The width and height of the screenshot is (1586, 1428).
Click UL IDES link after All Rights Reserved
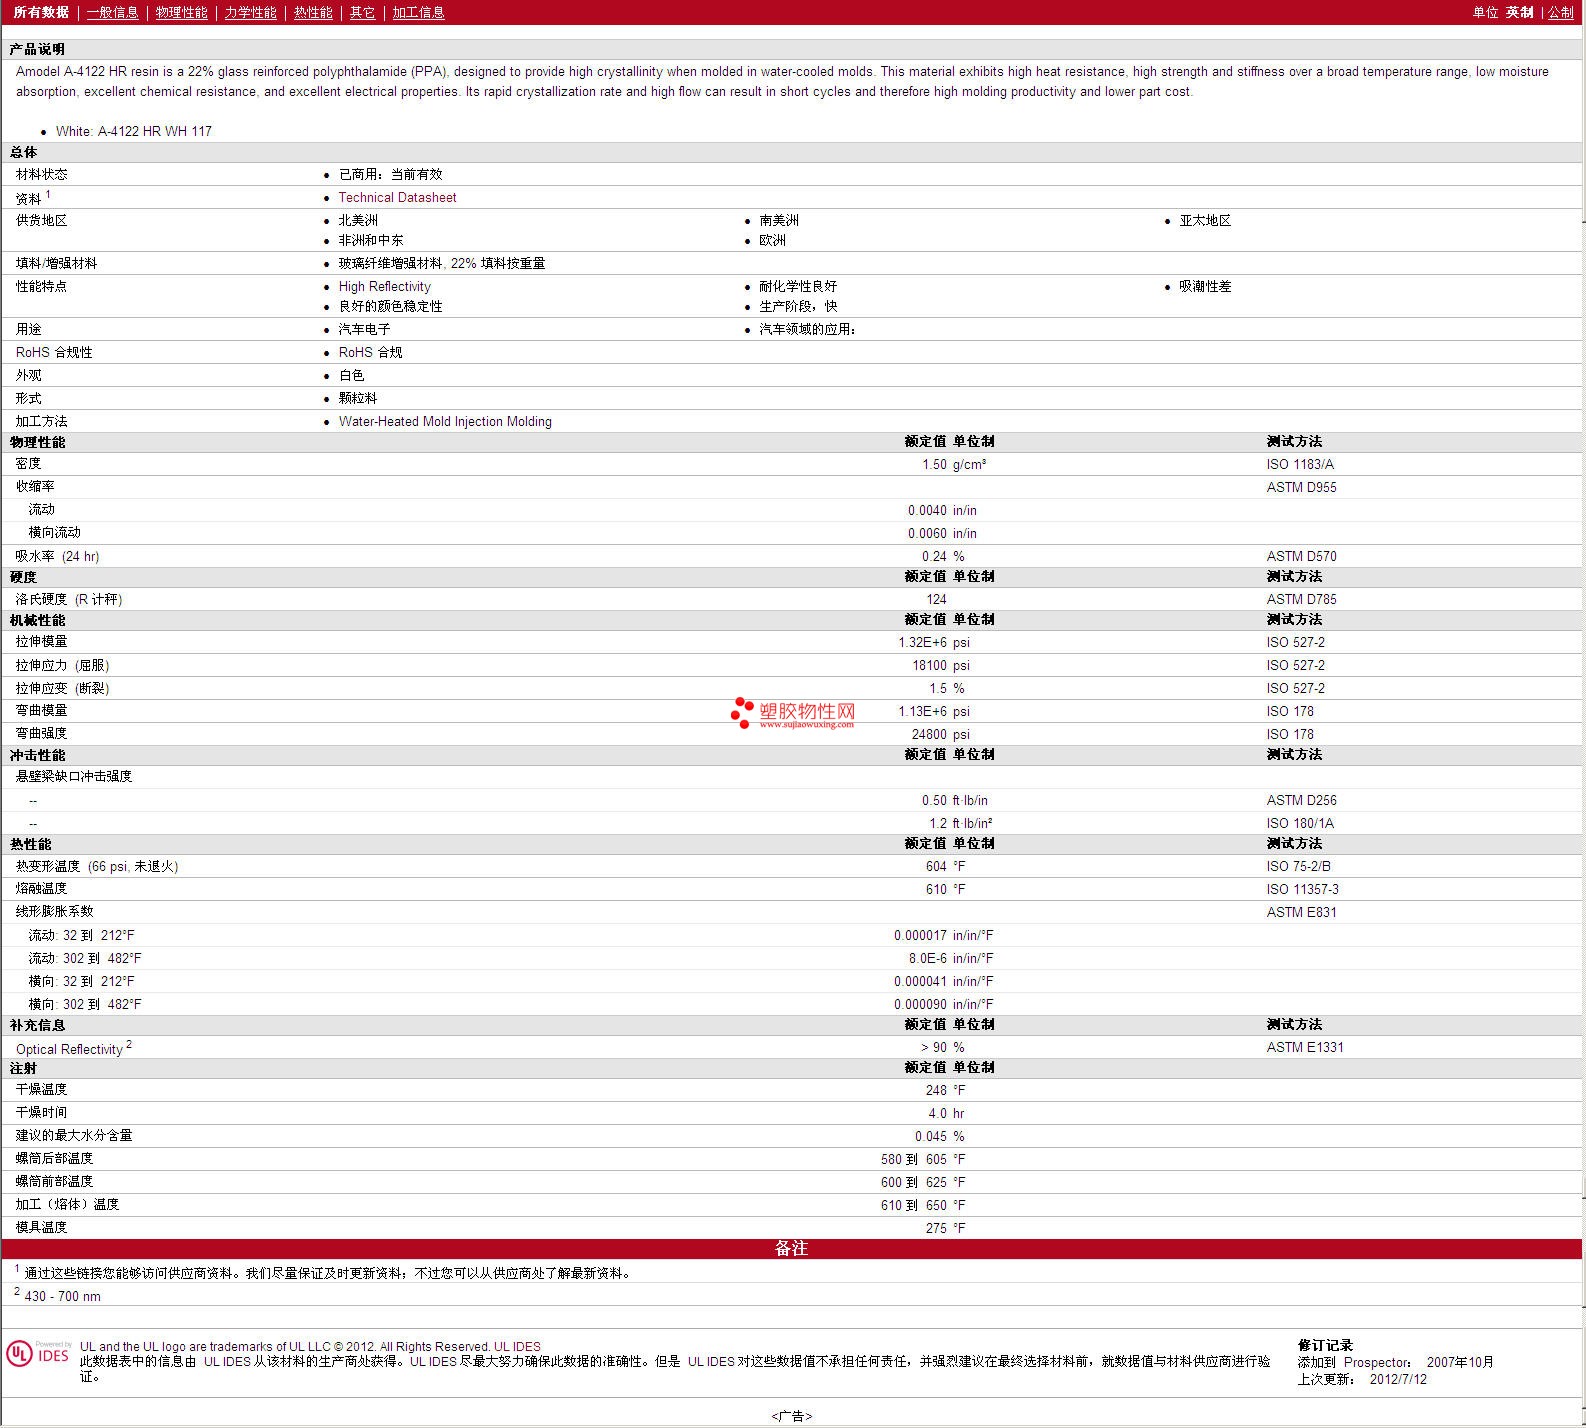click(x=517, y=1346)
